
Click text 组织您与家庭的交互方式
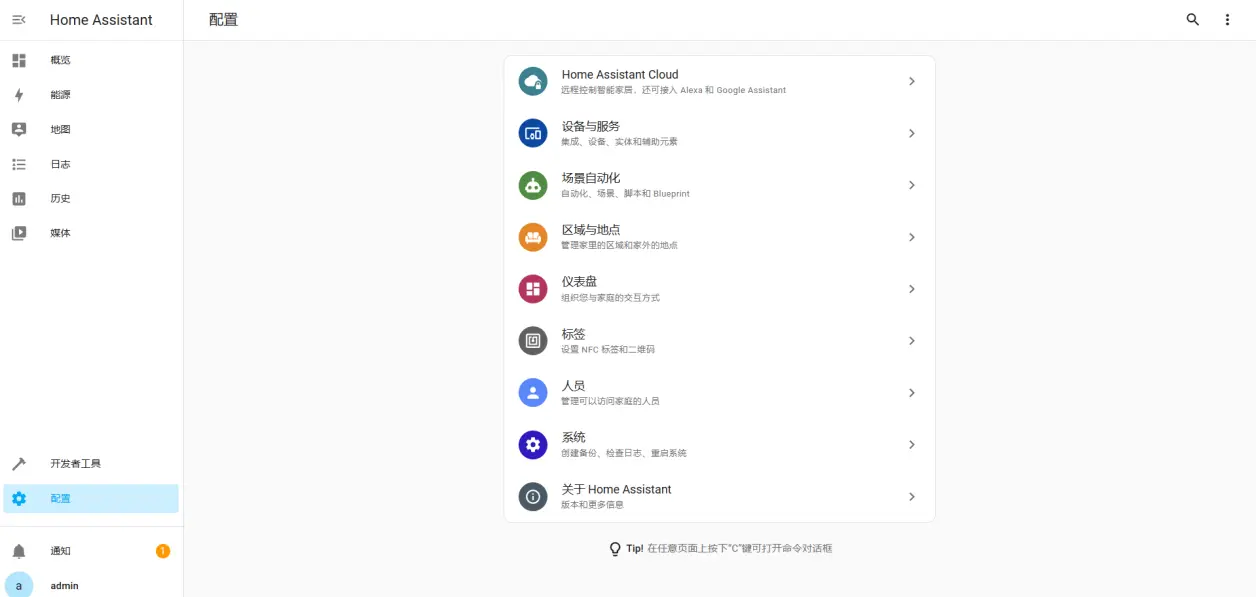[x=611, y=298]
